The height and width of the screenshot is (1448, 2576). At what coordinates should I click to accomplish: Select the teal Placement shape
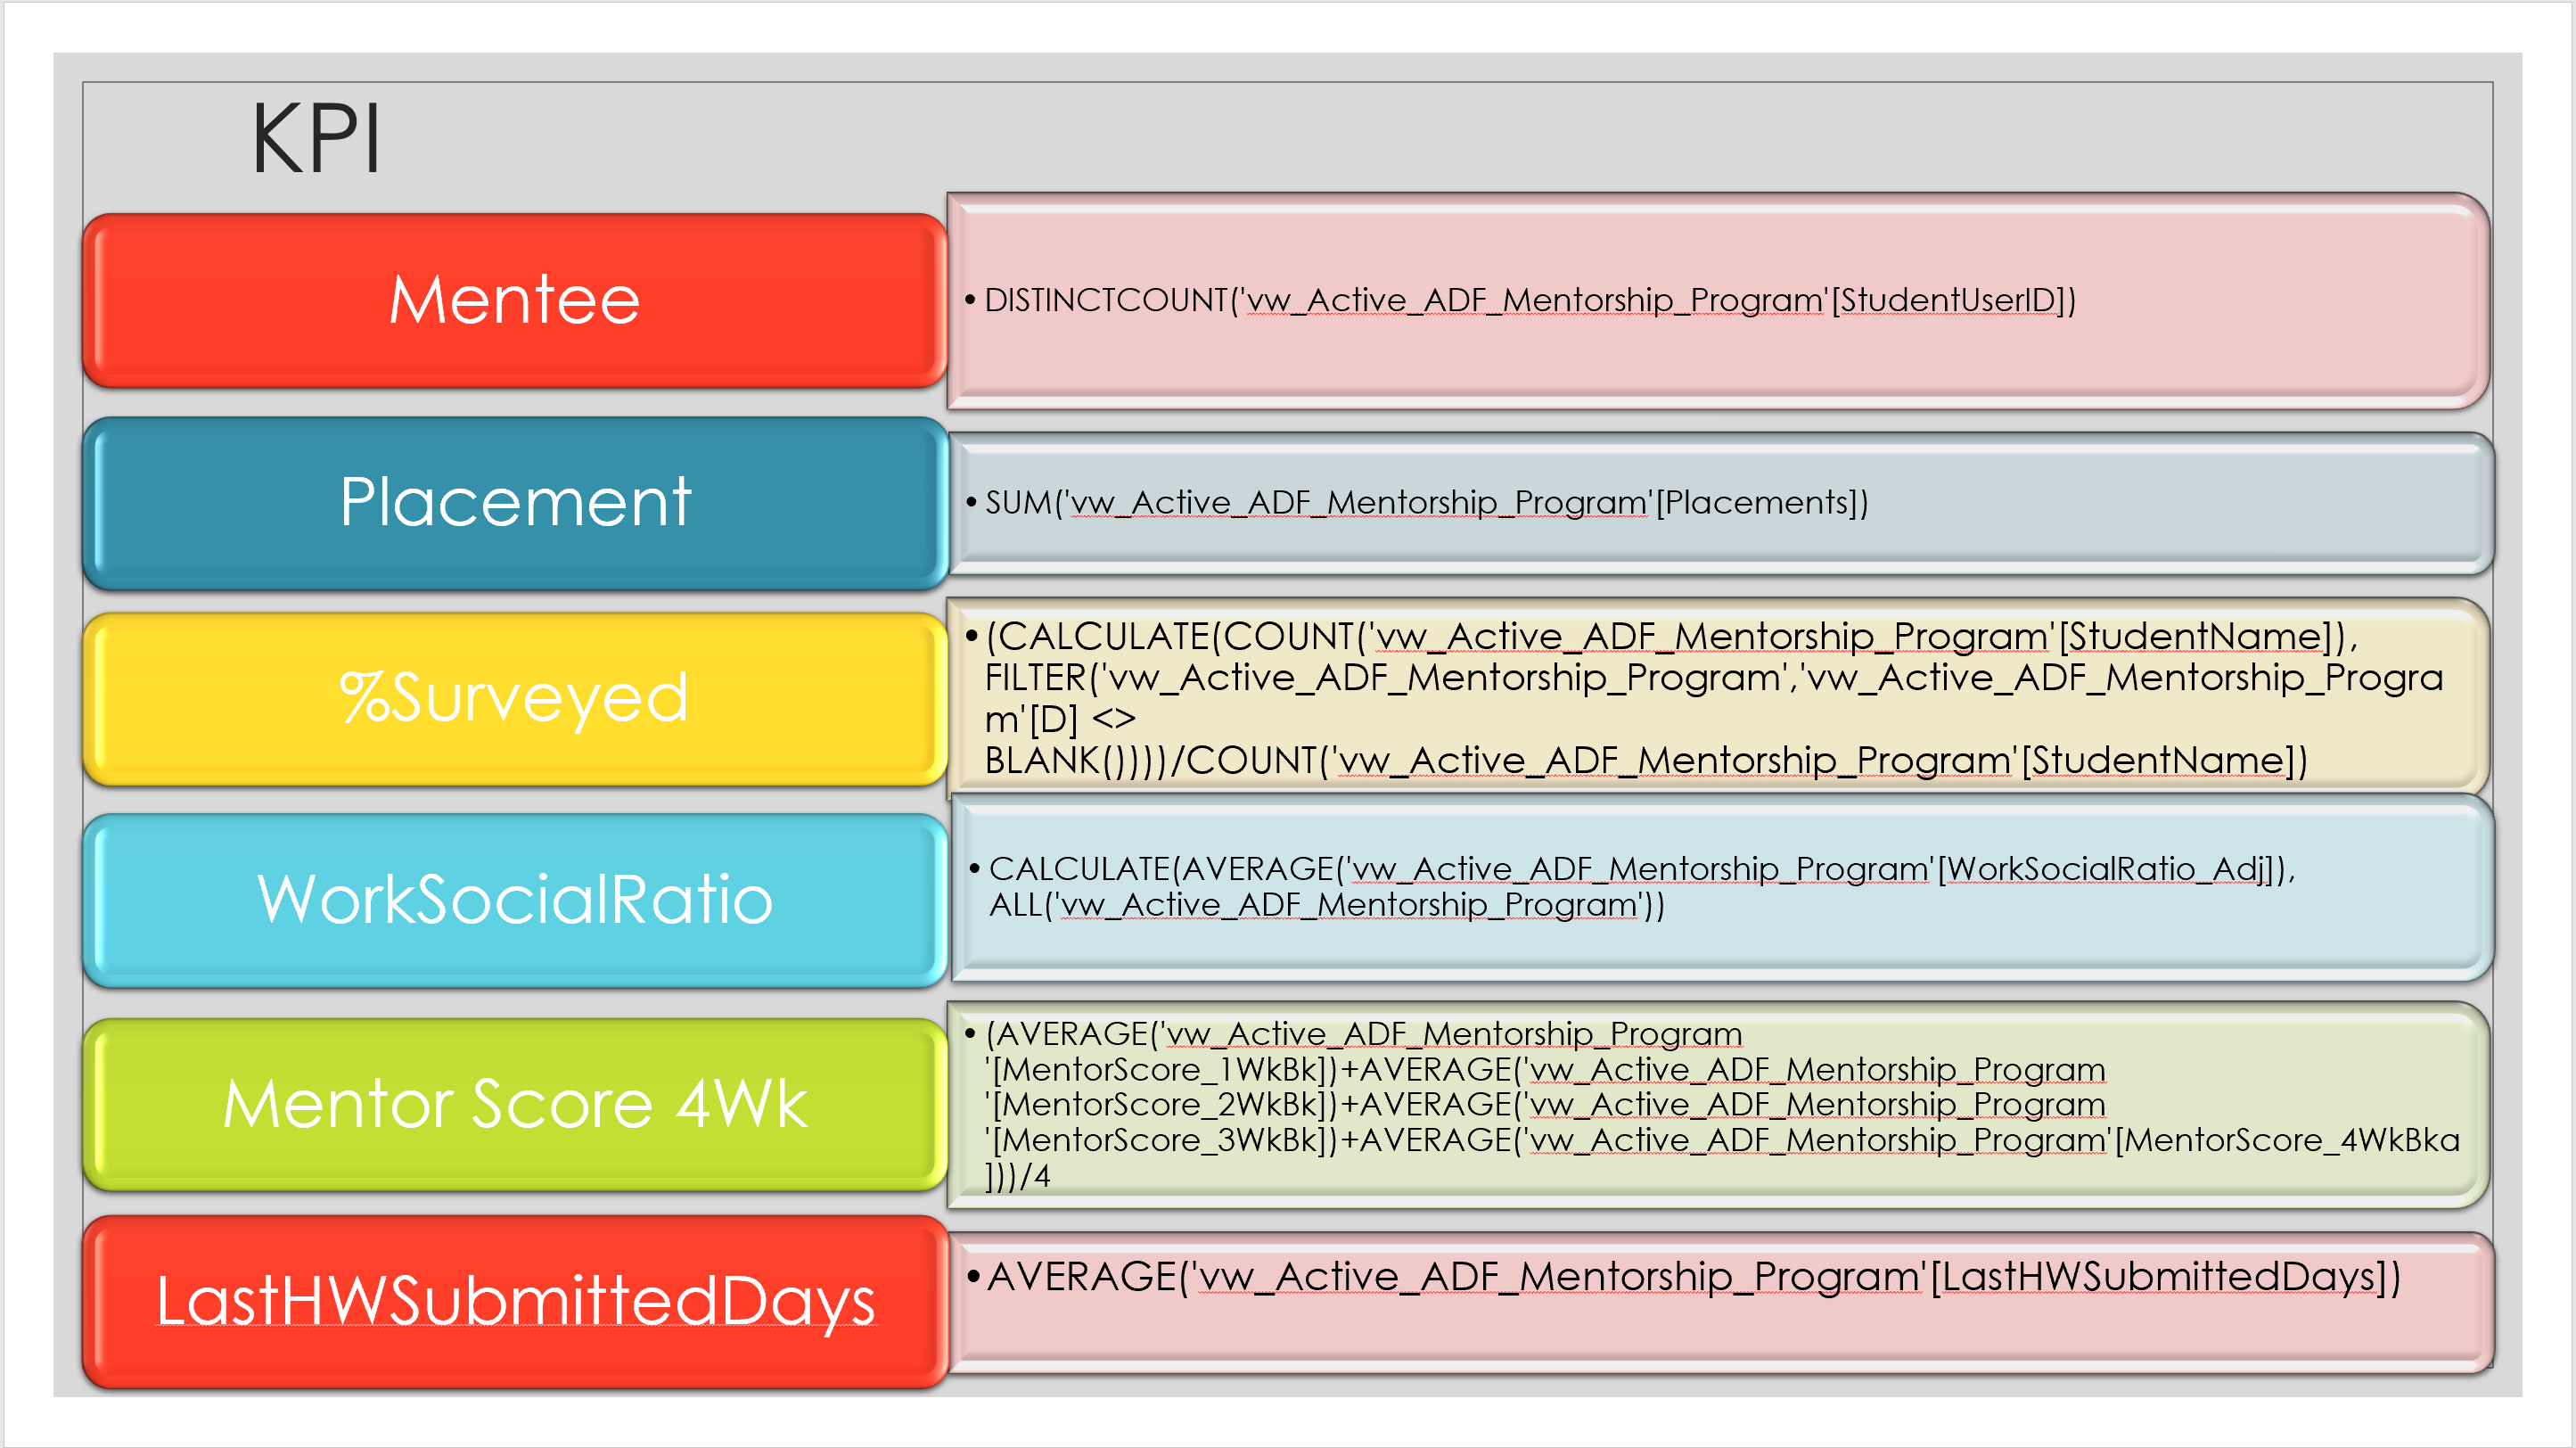tap(515, 503)
